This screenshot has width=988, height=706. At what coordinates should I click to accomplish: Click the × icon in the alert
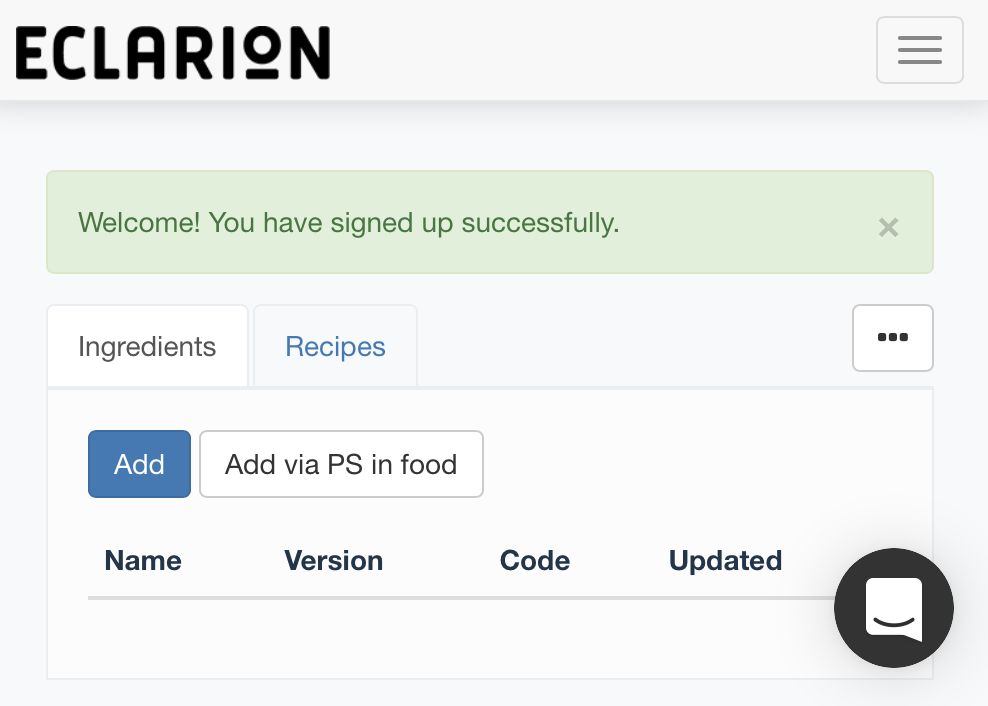point(888,227)
